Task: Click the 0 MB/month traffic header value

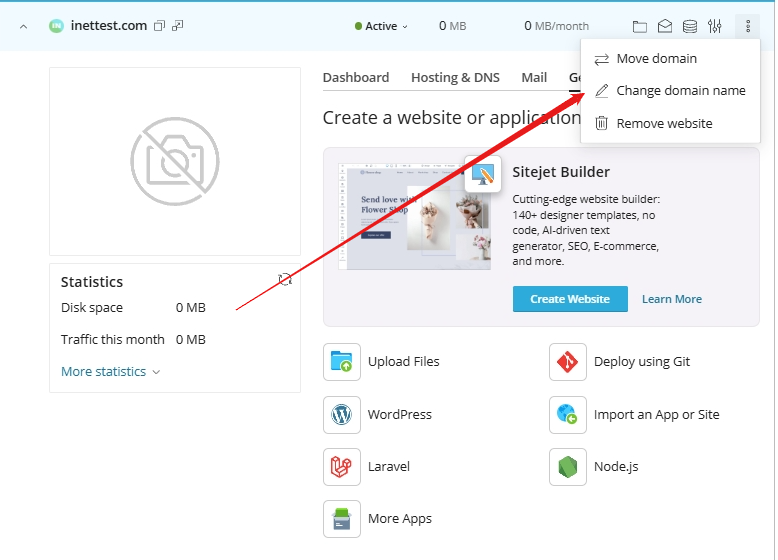Action: point(556,26)
